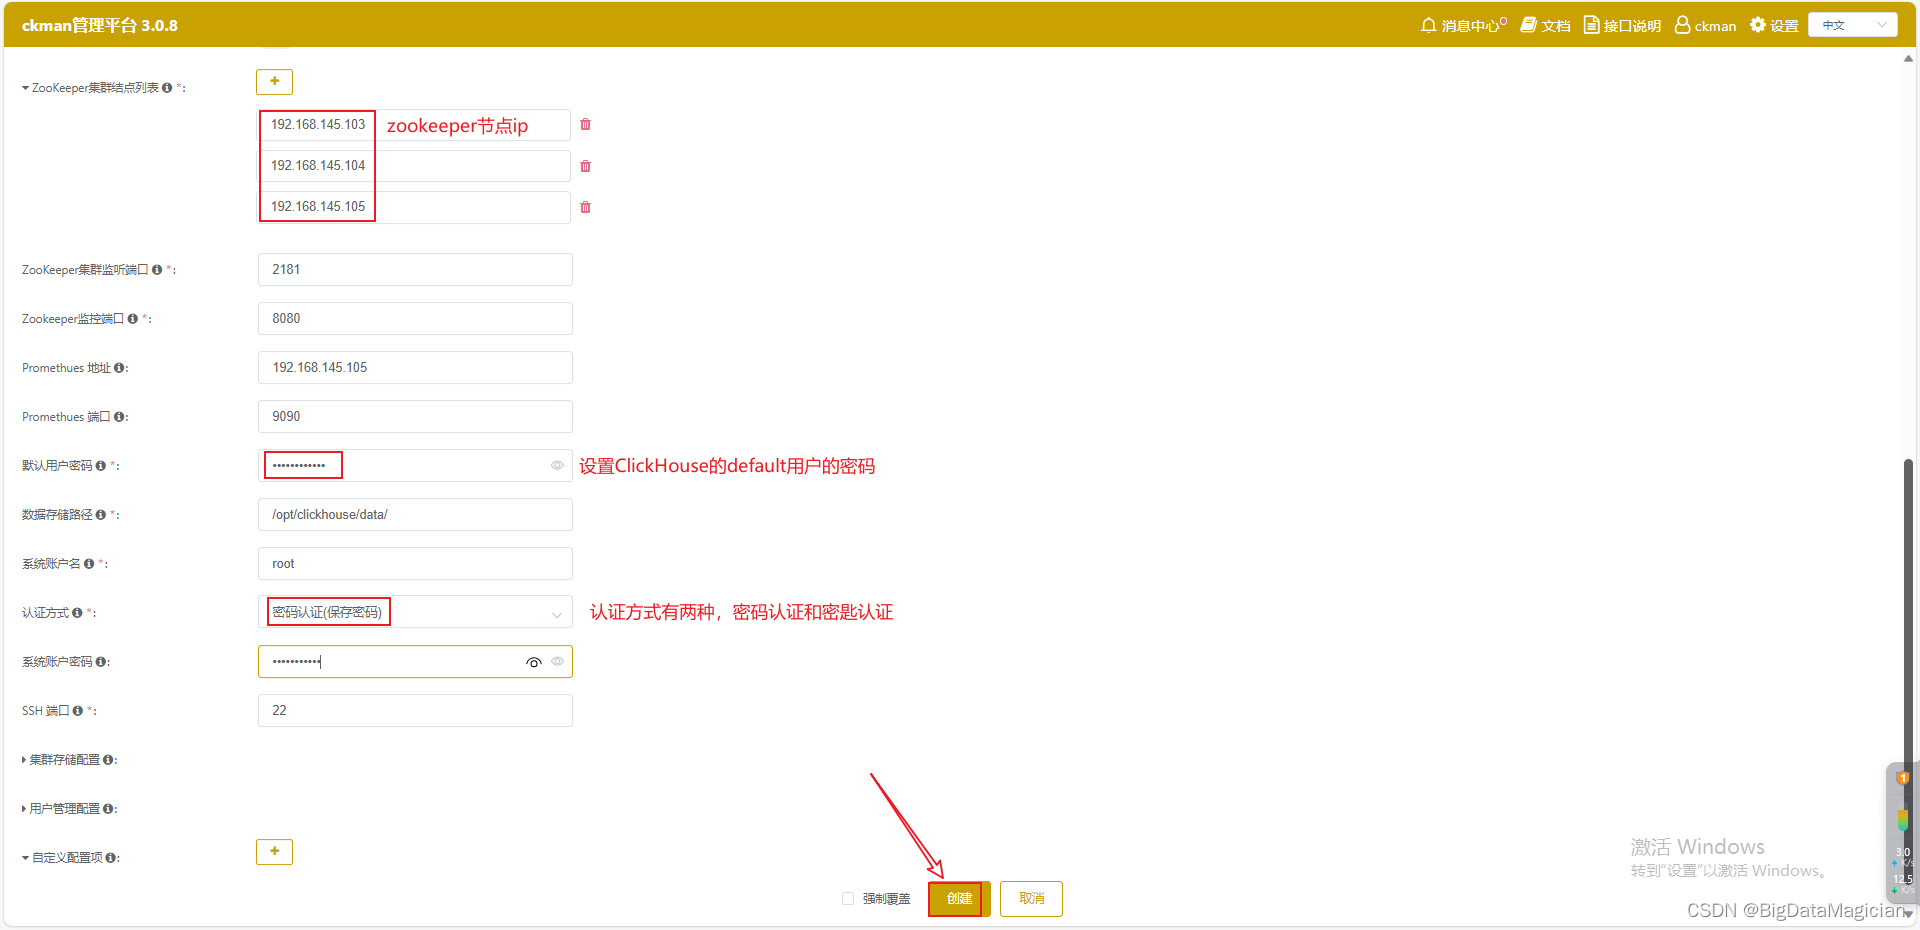The height and width of the screenshot is (930, 1920).
Task: Open the message center menu text
Action: point(1471,26)
